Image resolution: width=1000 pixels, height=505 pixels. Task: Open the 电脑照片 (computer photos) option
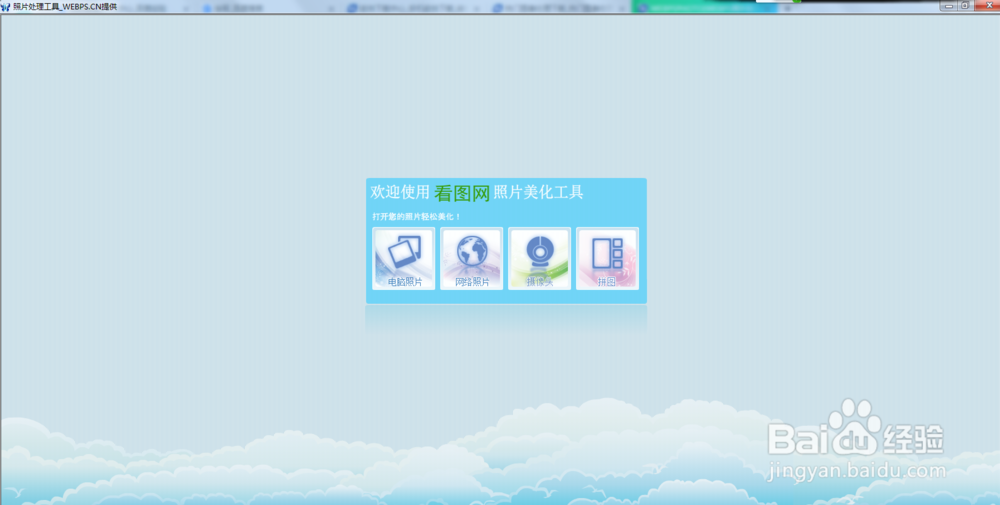tap(404, 259)
